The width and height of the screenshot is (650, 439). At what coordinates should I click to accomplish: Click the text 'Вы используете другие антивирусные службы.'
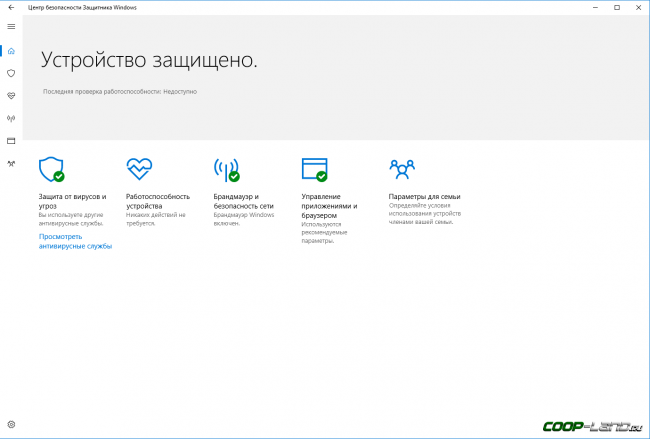71,219
